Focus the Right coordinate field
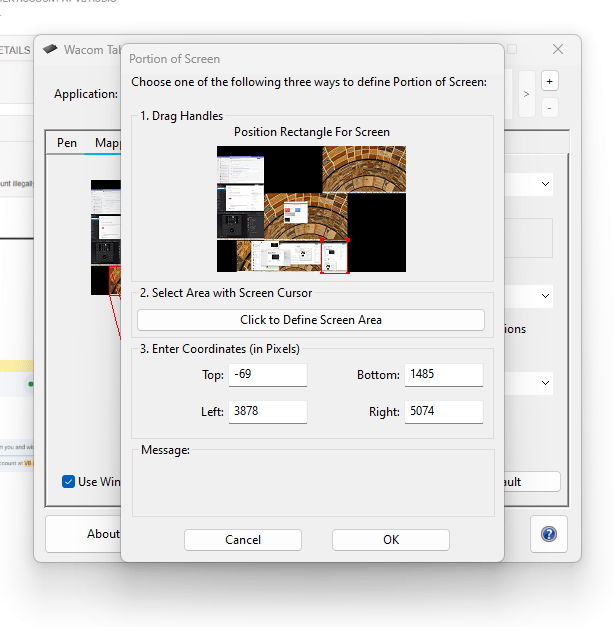This screenshot has height=627, width=614. [444, 412]
